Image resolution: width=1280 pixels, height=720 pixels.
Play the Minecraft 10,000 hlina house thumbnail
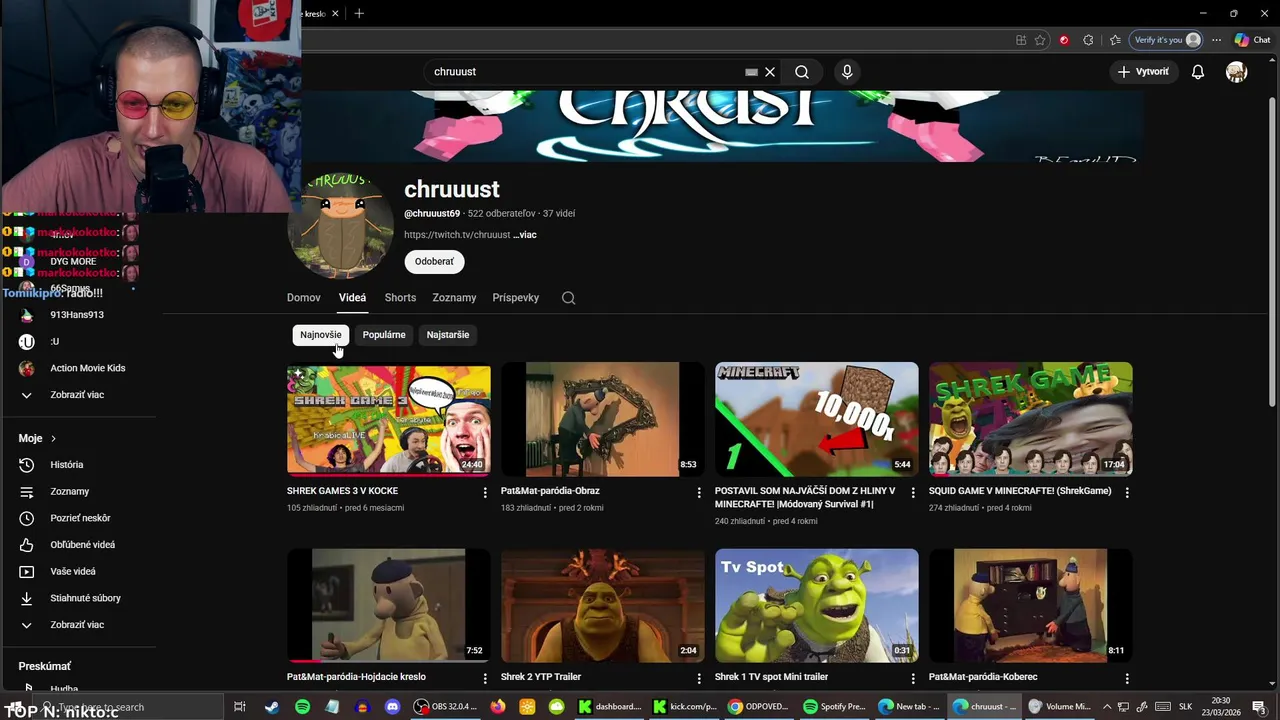(817, 419)
